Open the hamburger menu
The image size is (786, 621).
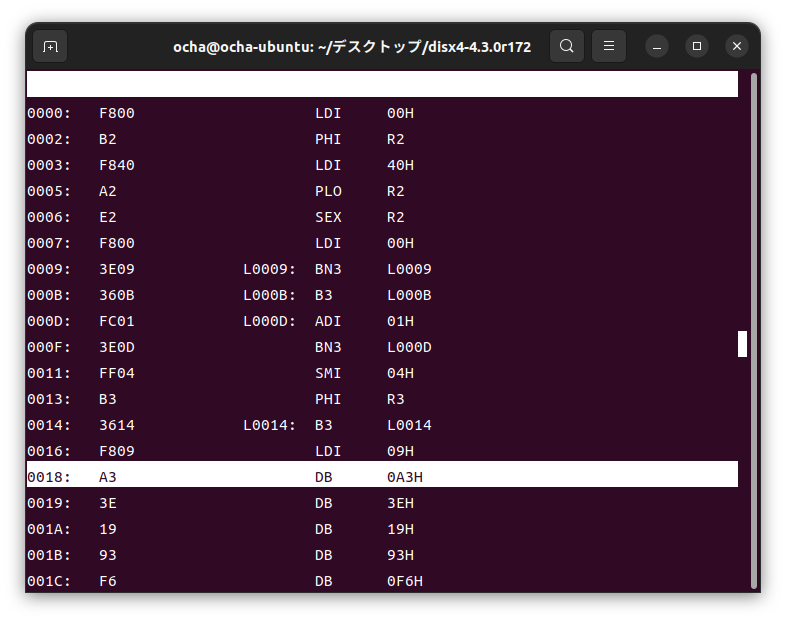point(609,47)
